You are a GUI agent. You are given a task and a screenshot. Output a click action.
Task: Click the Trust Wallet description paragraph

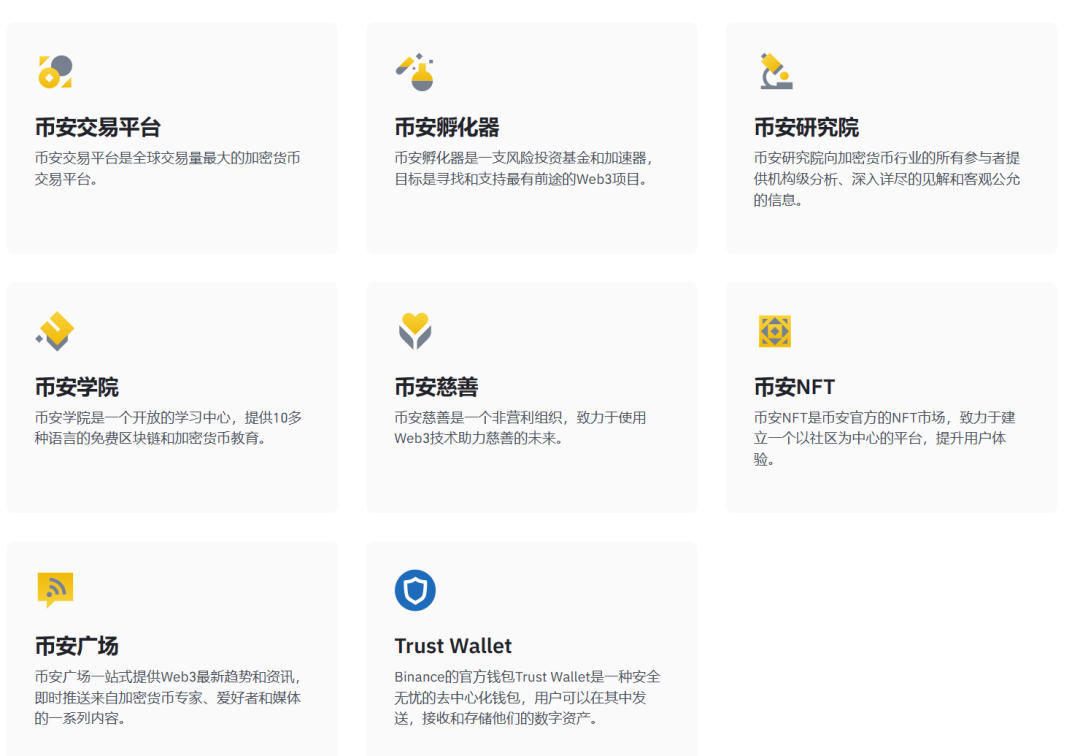527,697
